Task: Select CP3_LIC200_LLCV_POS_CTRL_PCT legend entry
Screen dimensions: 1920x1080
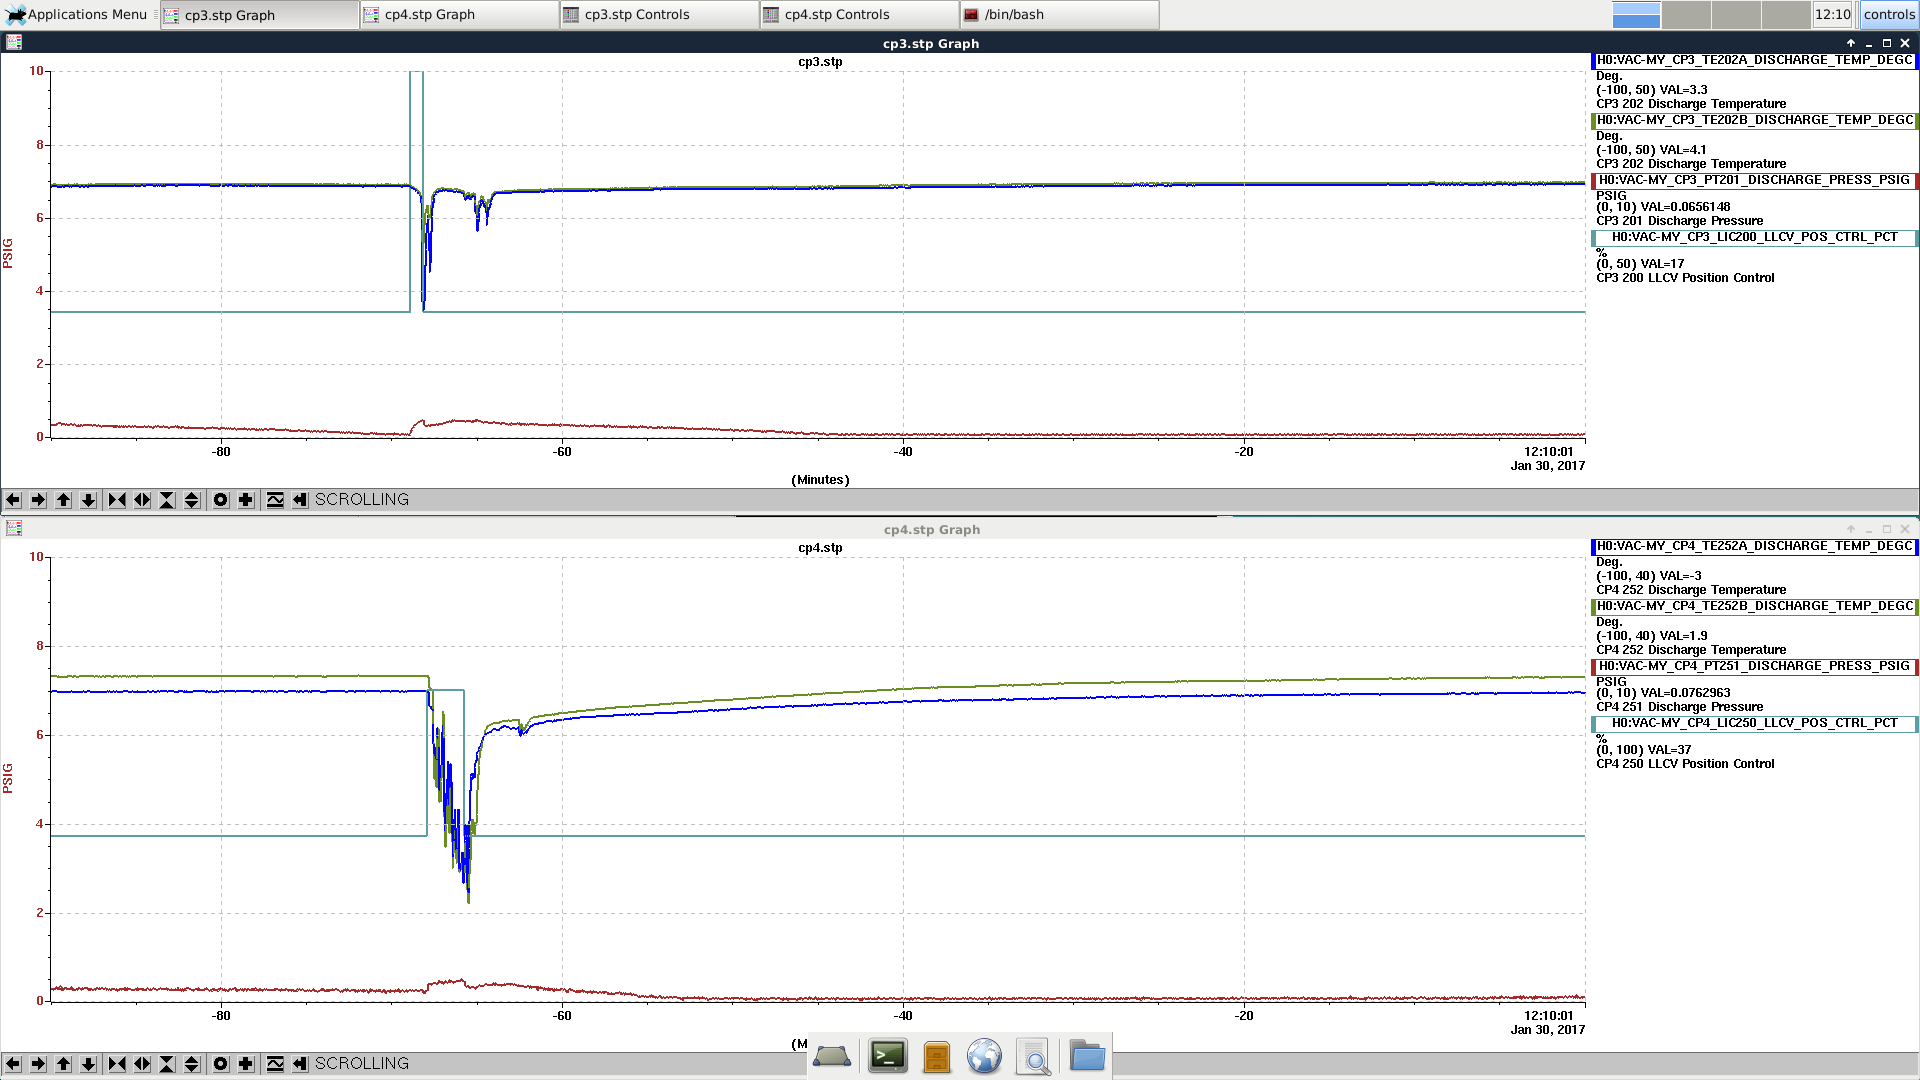Action: click(x=1754, y=237)
